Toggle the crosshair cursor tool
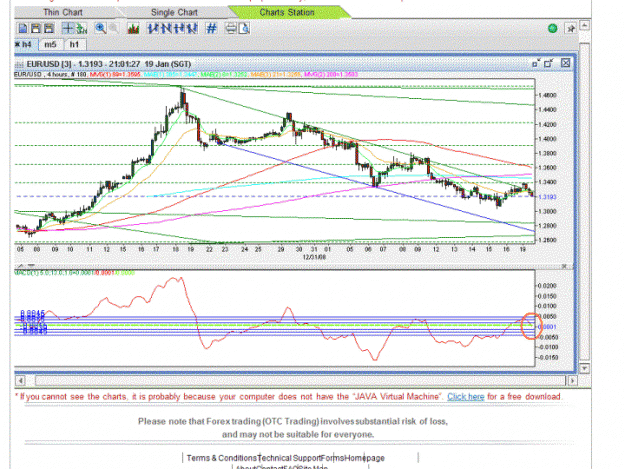 click(x=68, y=28)
